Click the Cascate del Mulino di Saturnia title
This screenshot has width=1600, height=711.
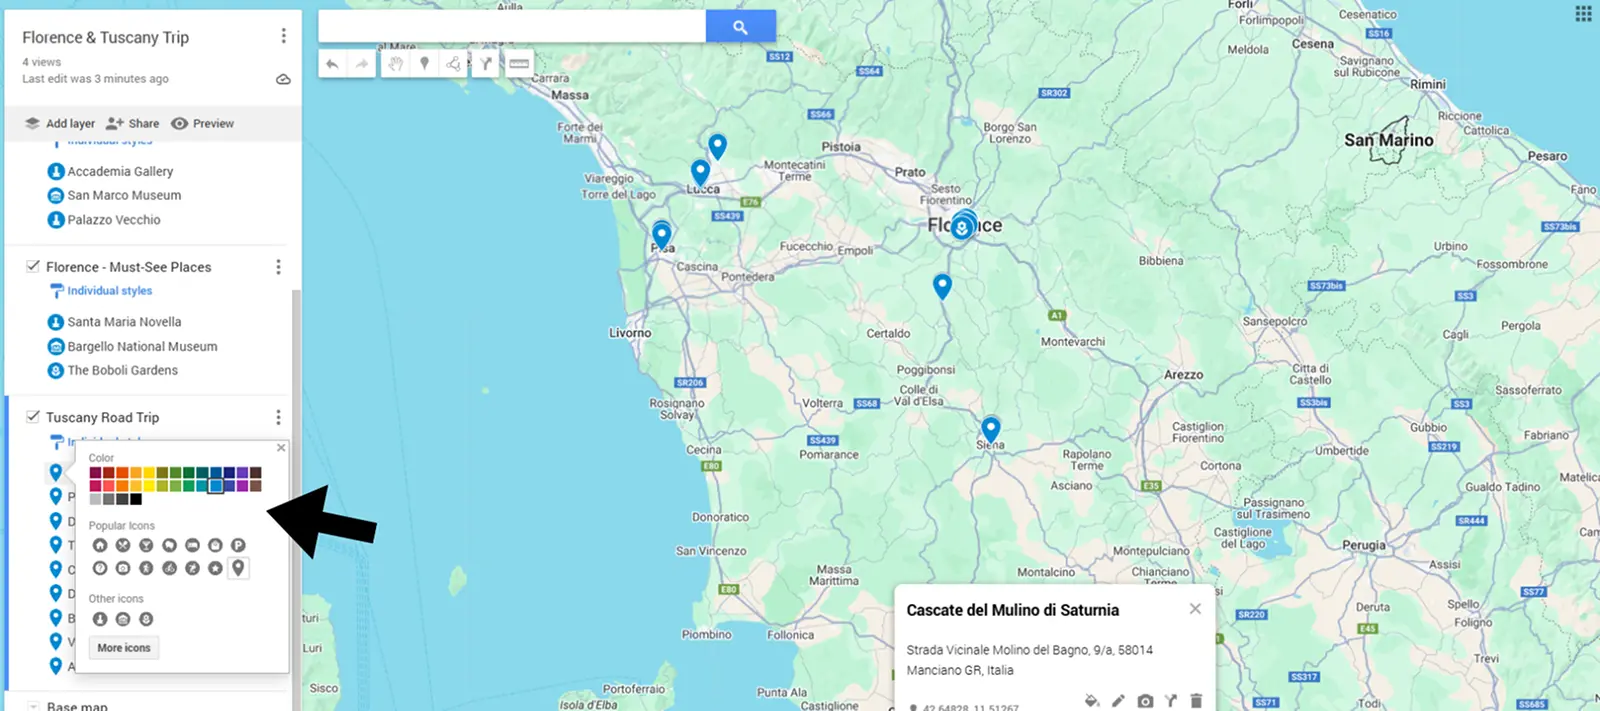[x=1012, y=610]
